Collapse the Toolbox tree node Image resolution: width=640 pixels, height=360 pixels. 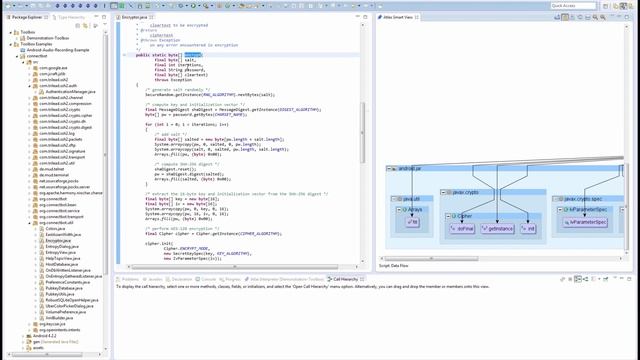(11, 32)
